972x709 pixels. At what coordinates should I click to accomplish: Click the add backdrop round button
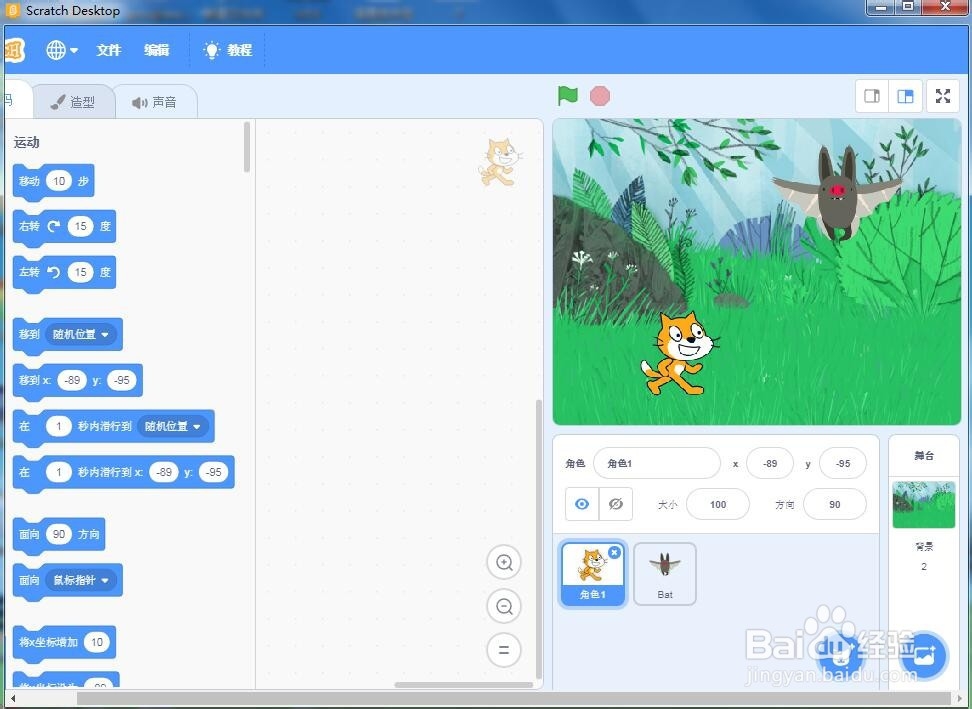click(x=924, y=655)
